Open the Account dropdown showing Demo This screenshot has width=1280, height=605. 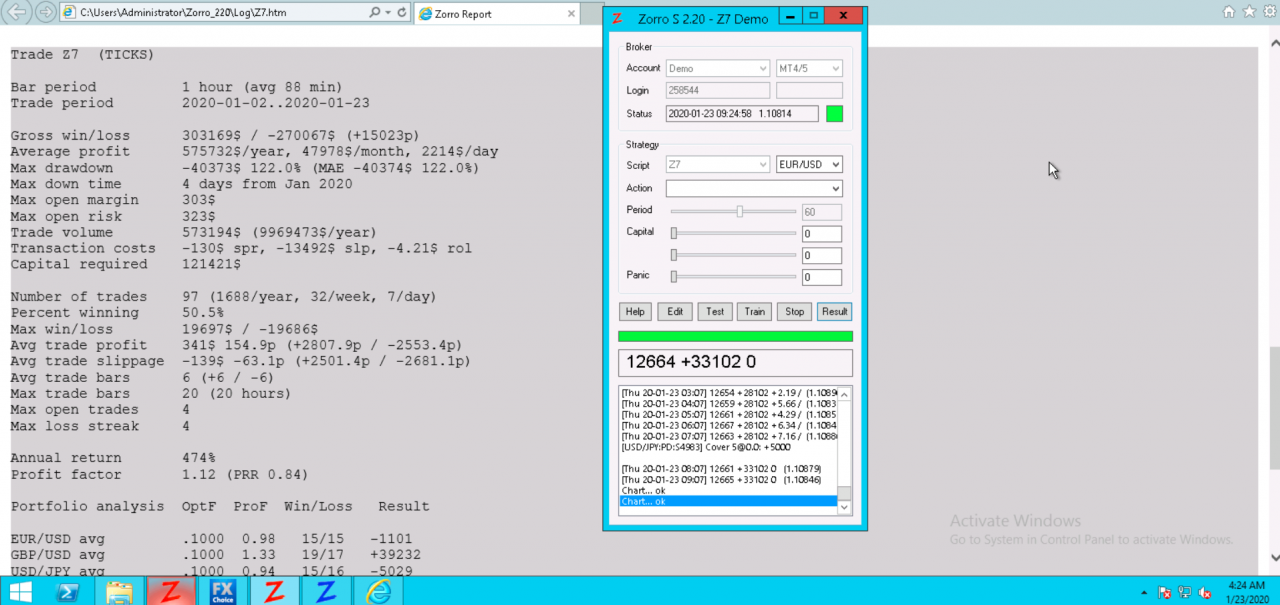click(718, 68)
